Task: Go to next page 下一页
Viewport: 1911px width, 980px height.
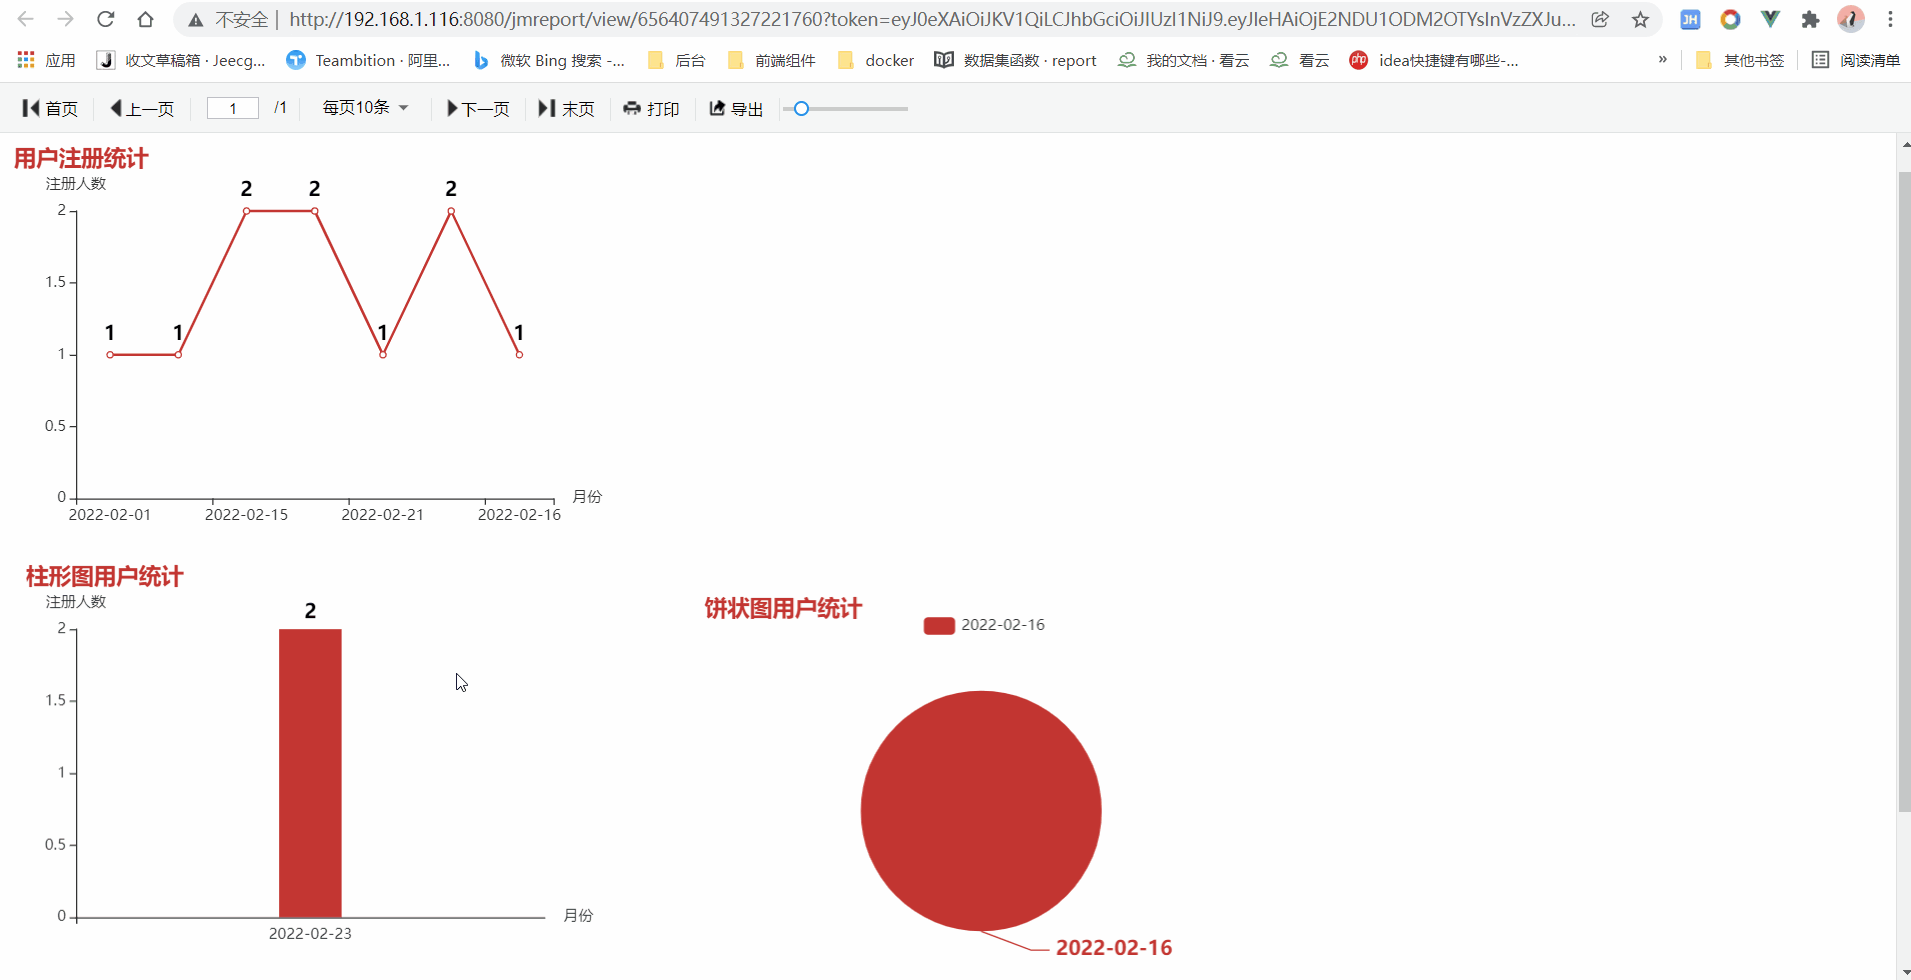Action: (478, 108)
